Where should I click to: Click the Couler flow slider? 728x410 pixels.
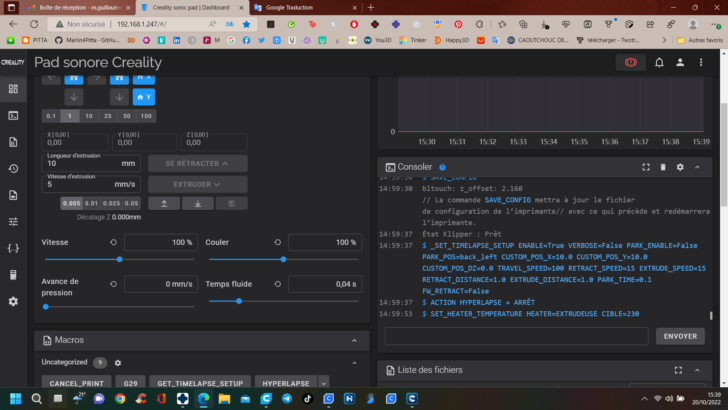(282, 259)
